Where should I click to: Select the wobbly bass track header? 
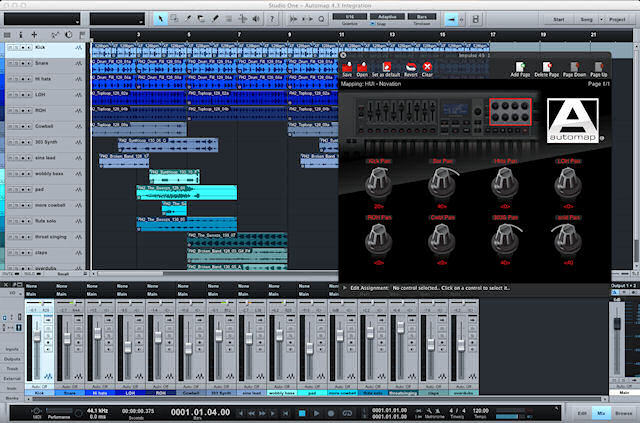pyautogui.click(x=45, y=174)
